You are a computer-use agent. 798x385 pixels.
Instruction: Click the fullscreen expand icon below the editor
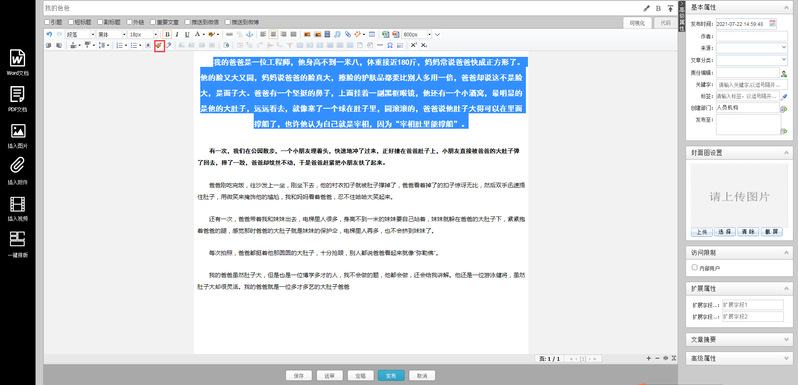tap(674, 359)
